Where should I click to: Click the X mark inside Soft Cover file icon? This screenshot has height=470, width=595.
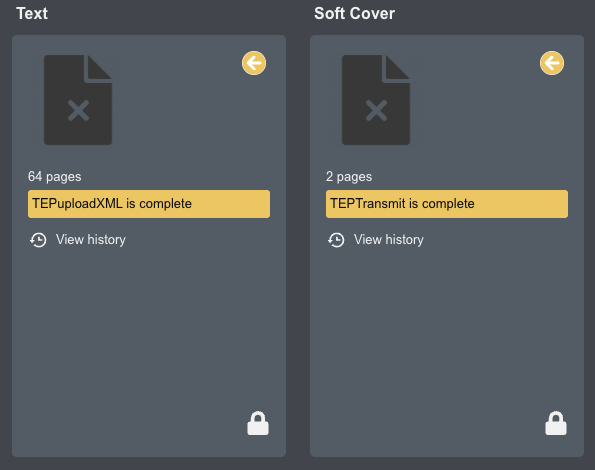[x=376, y=110]
